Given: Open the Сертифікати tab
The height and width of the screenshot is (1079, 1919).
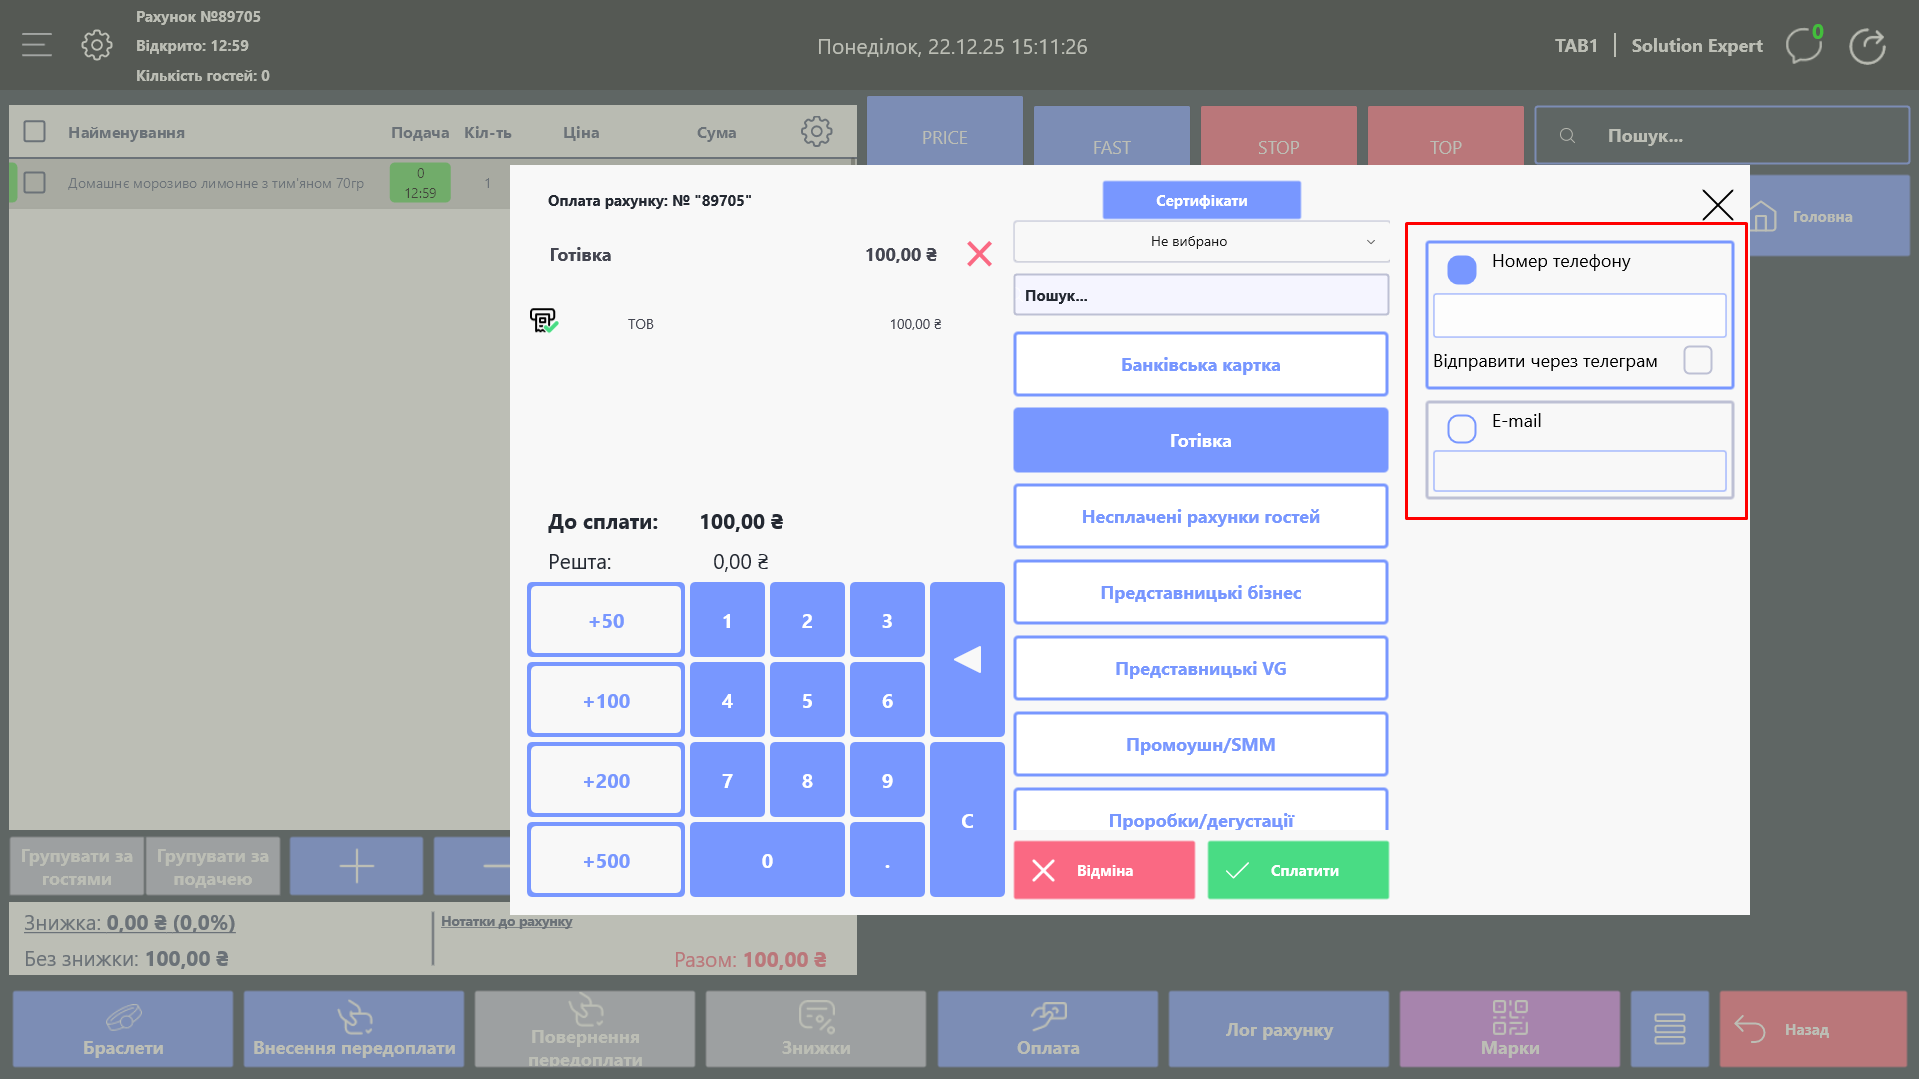Looking at the screenshot, I should coord(1201,200).
